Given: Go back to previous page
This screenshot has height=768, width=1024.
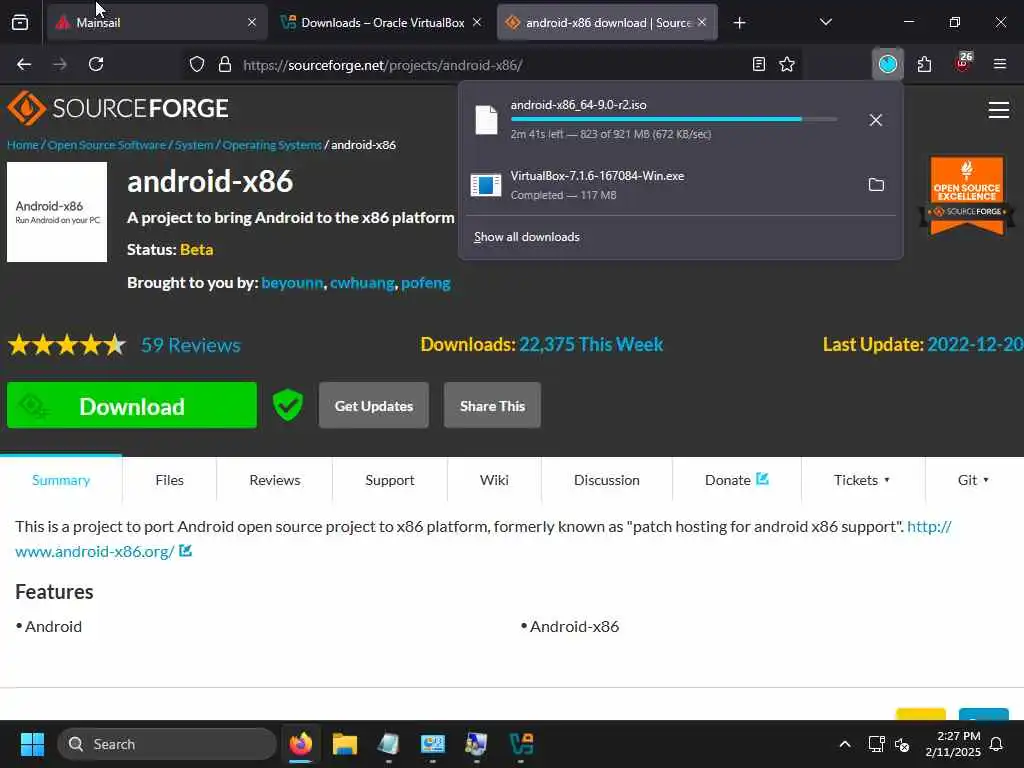Looking at the screenshot, I should [x=24, y=65].
